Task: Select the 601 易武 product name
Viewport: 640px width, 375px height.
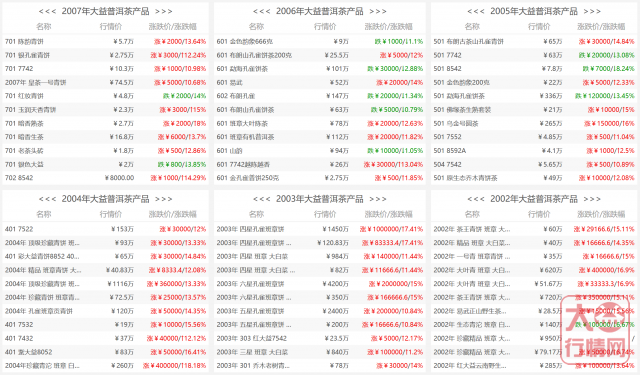Action: click(229, 82)
